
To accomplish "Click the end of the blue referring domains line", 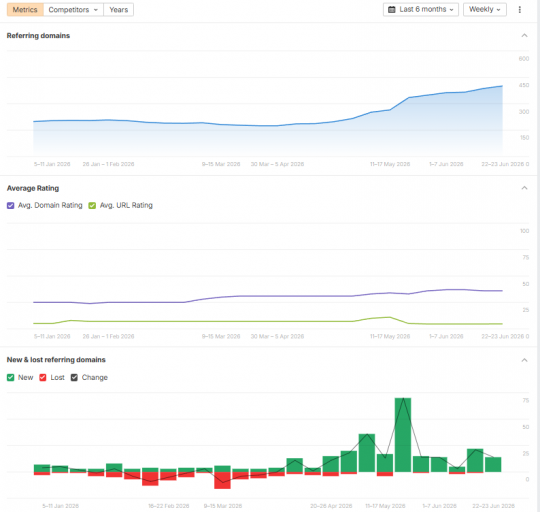I will coord(502,86).
